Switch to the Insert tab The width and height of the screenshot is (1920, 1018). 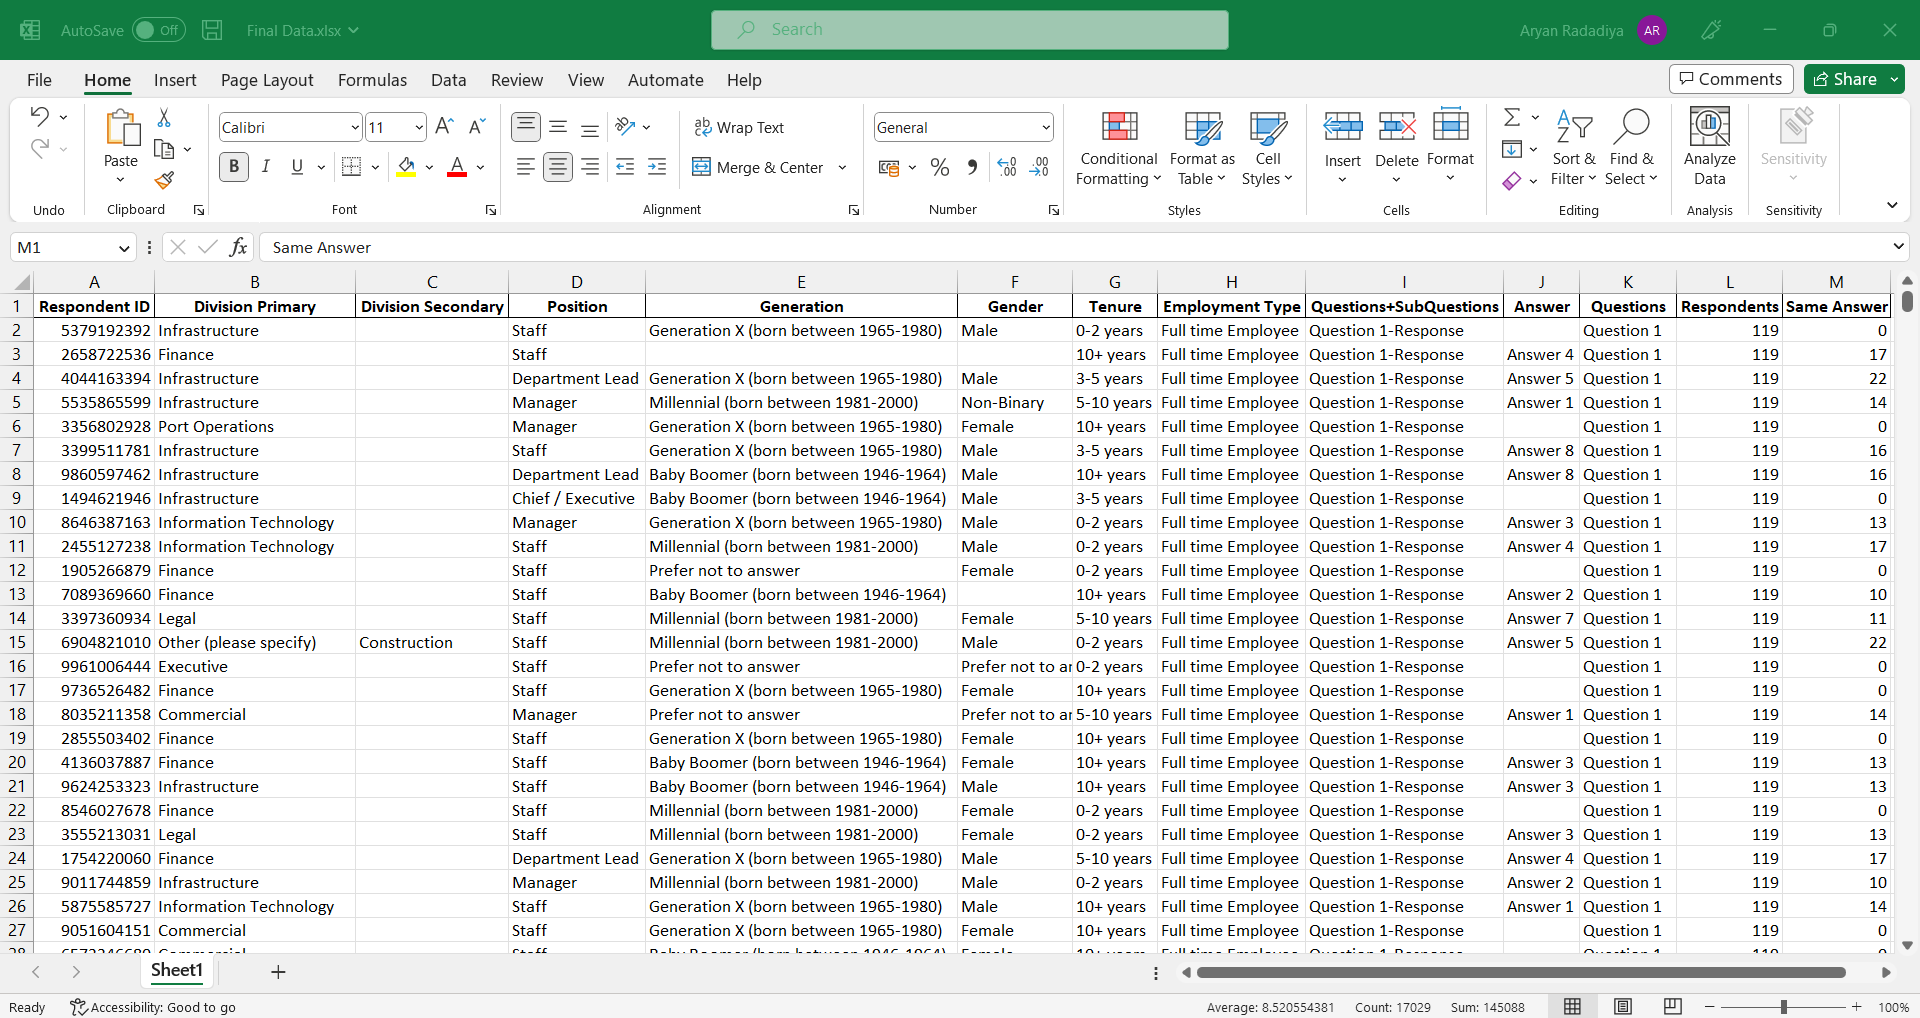tap(175, 80)
